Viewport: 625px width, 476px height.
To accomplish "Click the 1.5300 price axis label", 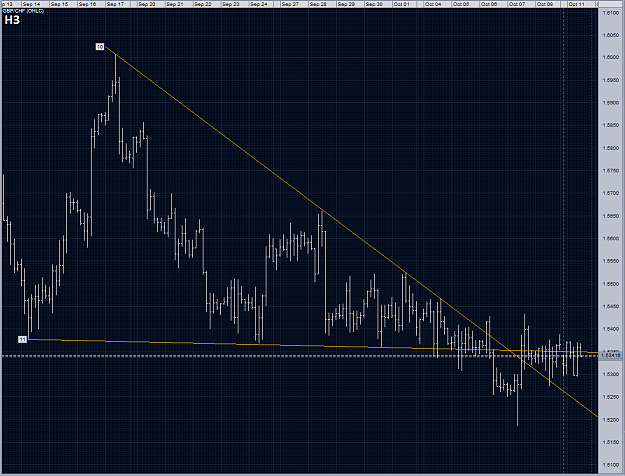I will [x=610, y=374].
